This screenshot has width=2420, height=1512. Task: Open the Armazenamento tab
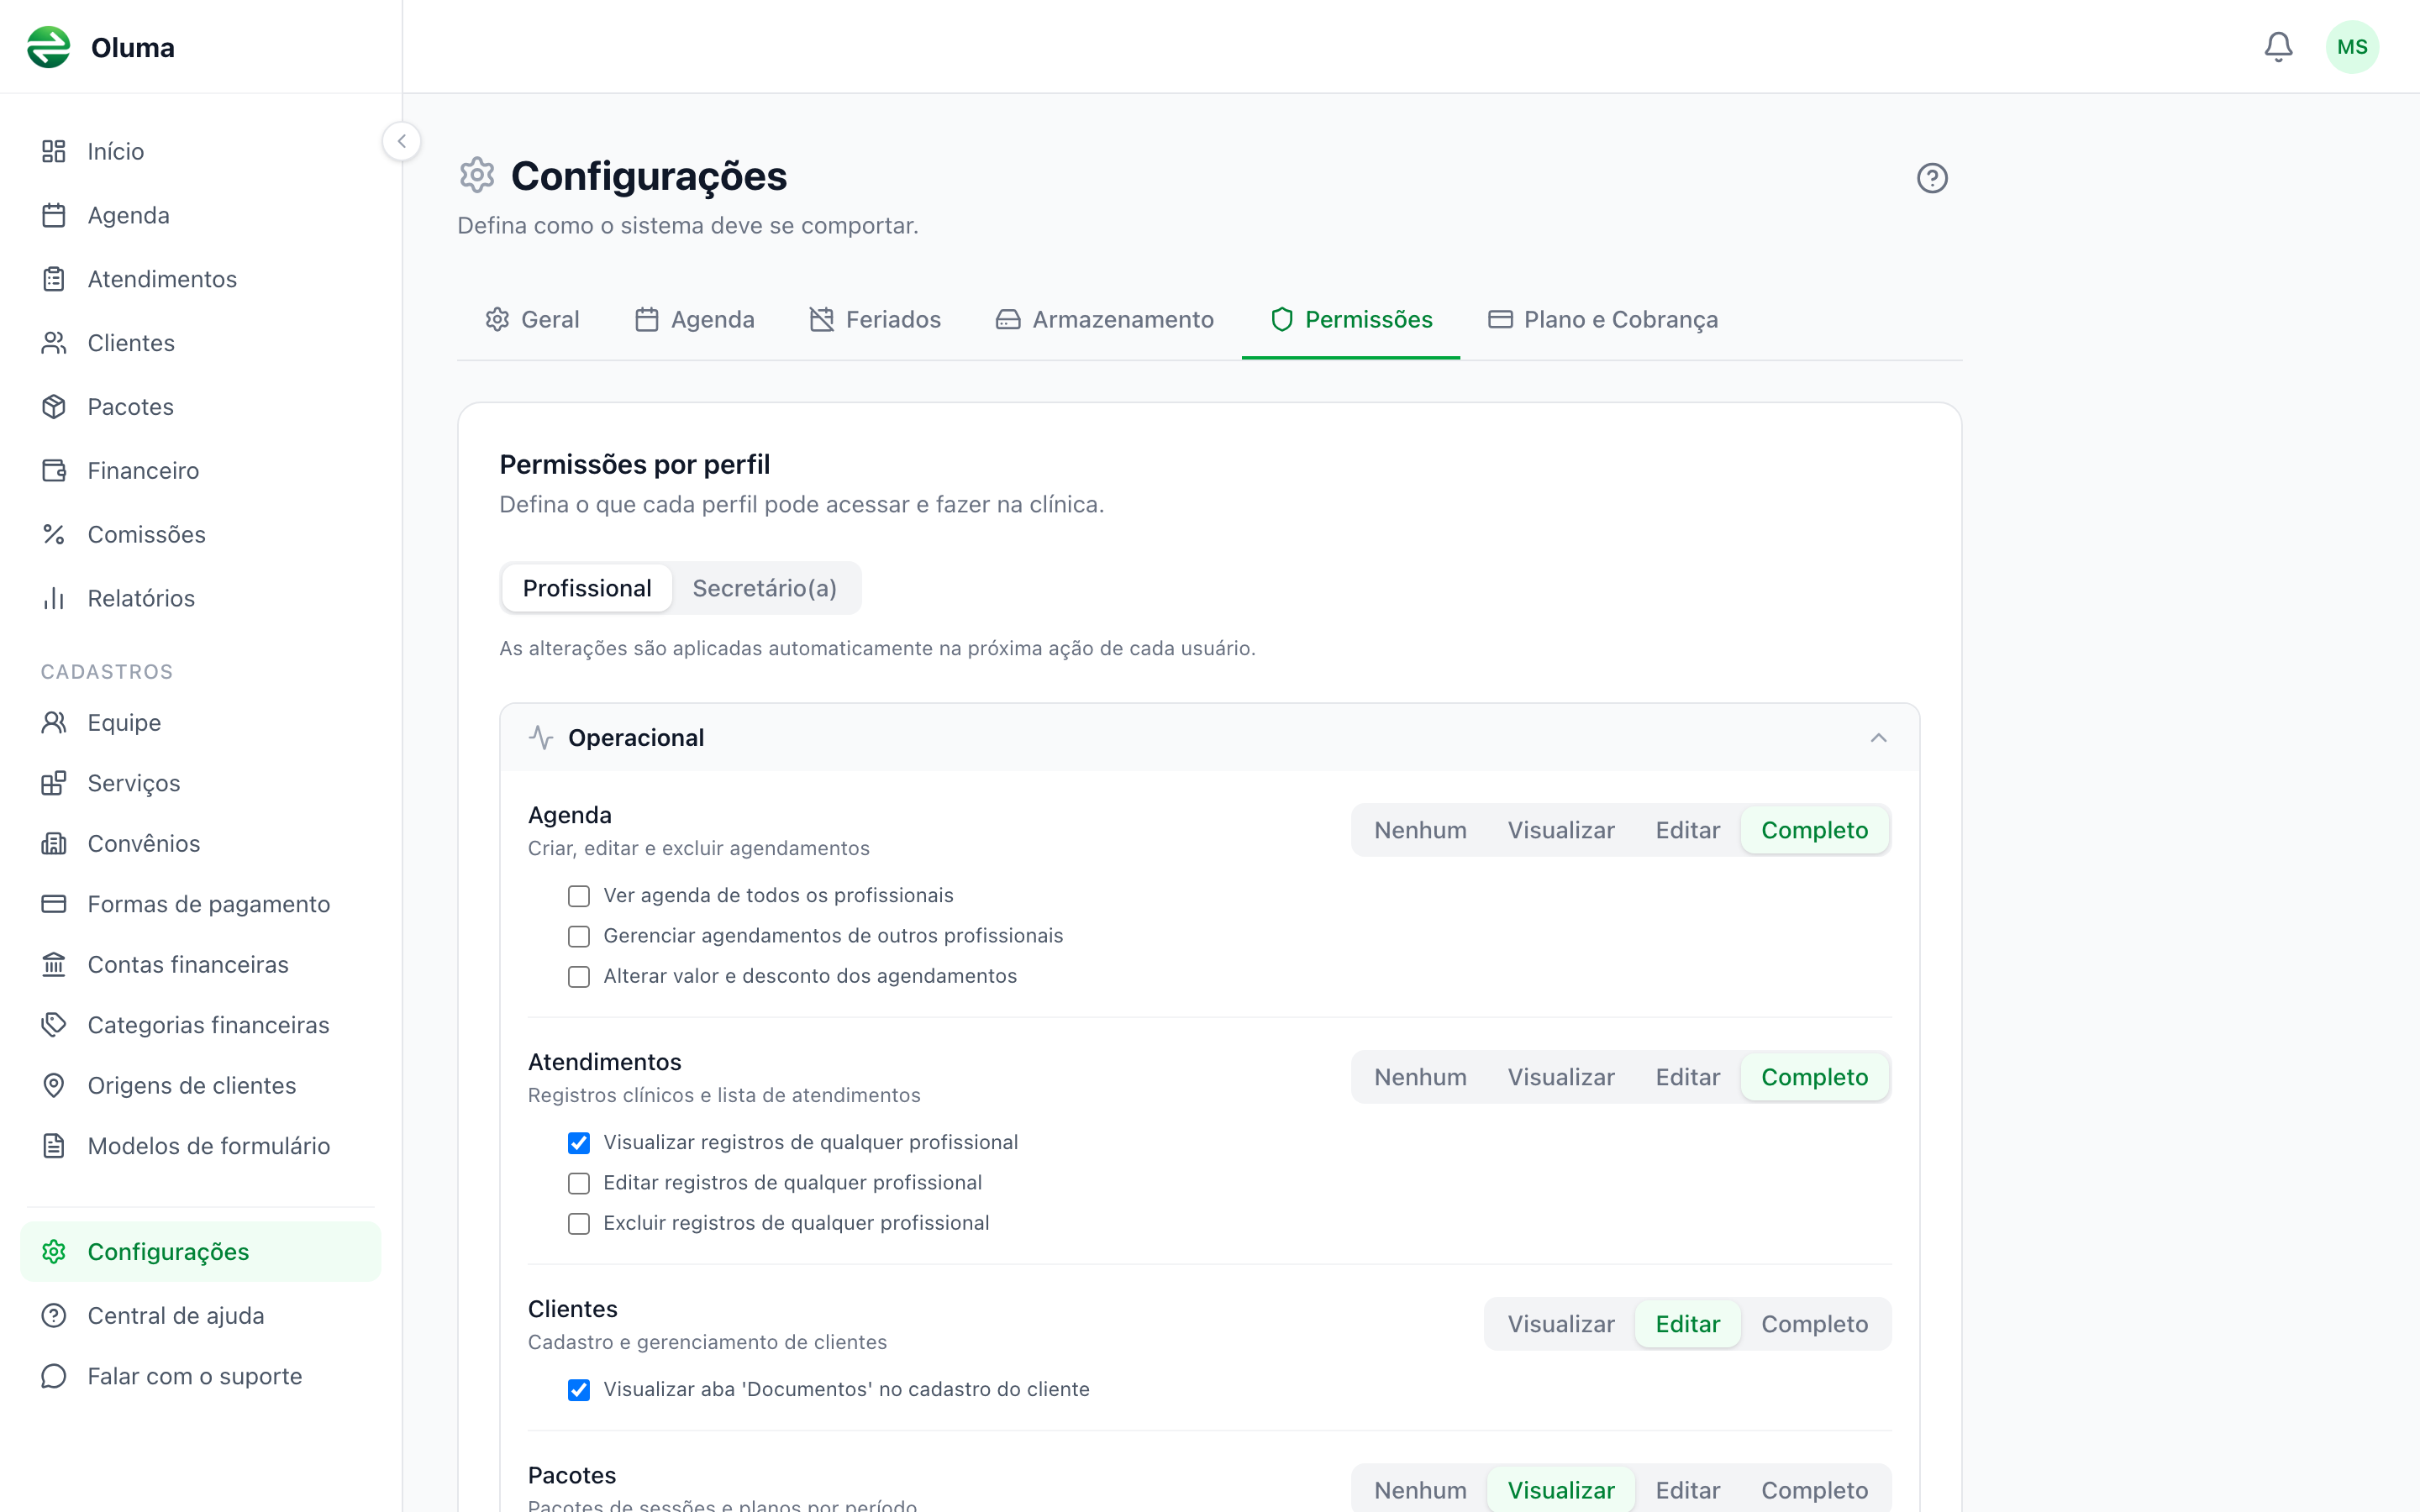[1105, 319]
